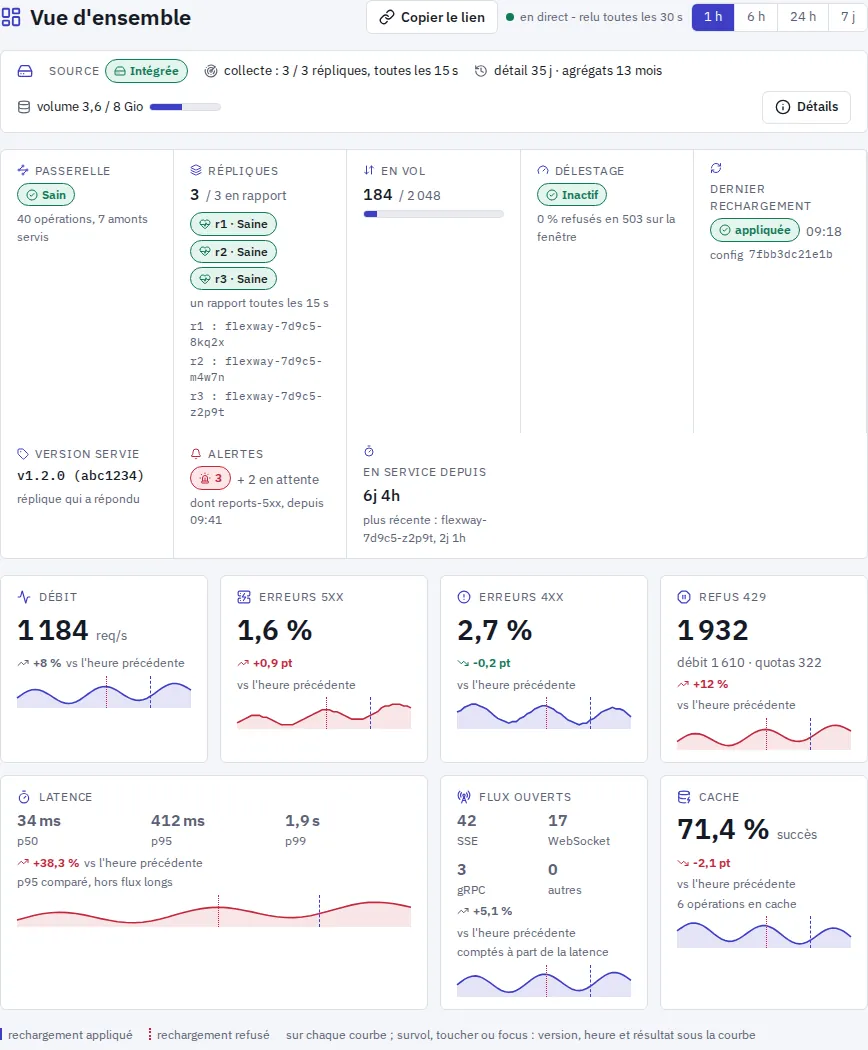Click the r3 · Saine replica badge
This screenshot has height=1050, width=868.
click(x=233, y=279)
